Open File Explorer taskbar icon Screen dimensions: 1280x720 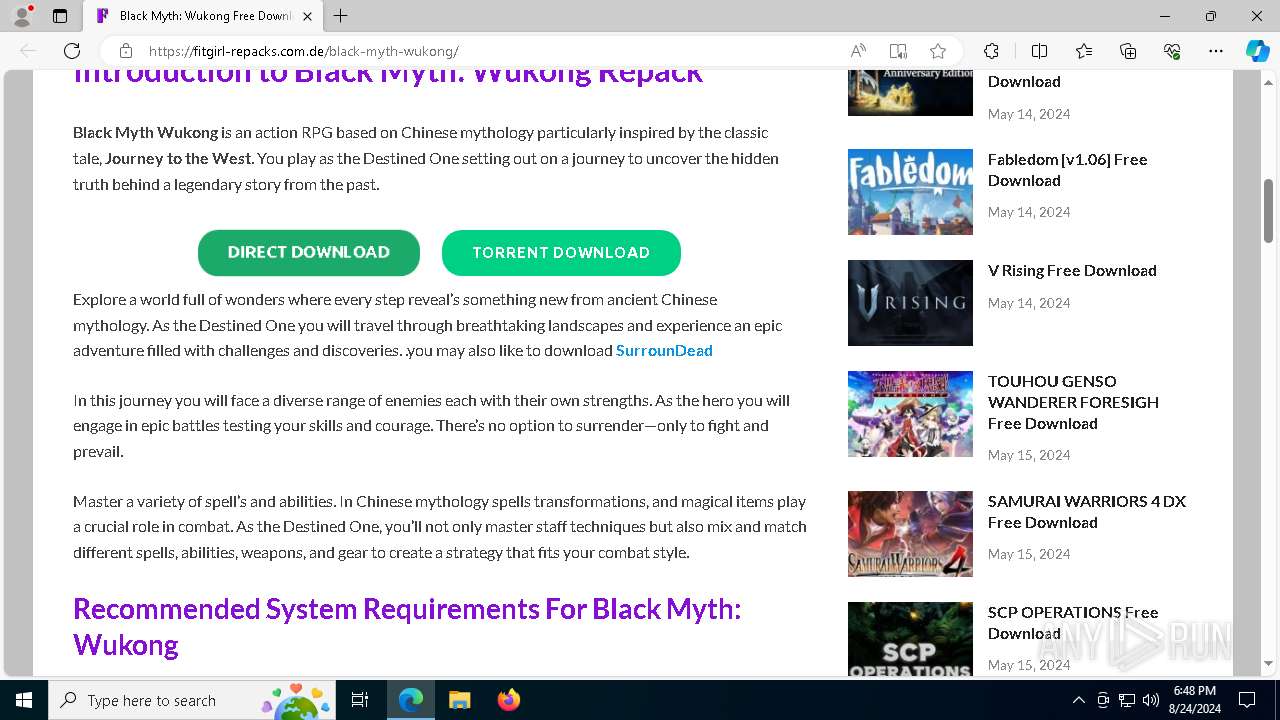(x=459, y=700)
